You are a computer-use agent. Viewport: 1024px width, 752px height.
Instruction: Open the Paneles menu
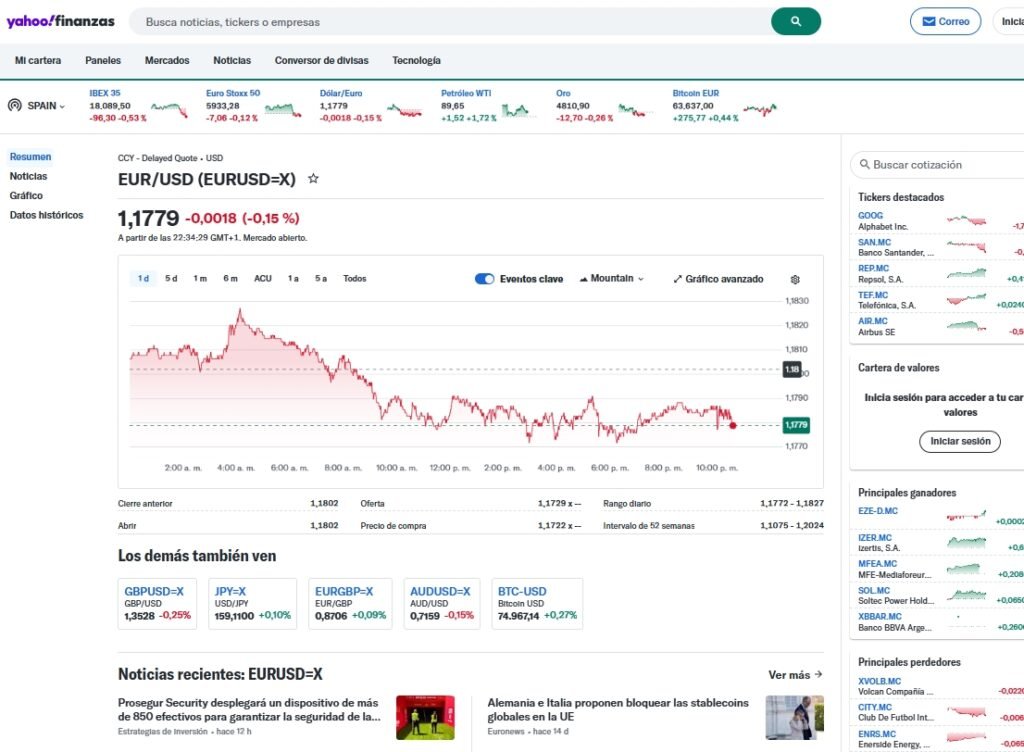[103, 60]
